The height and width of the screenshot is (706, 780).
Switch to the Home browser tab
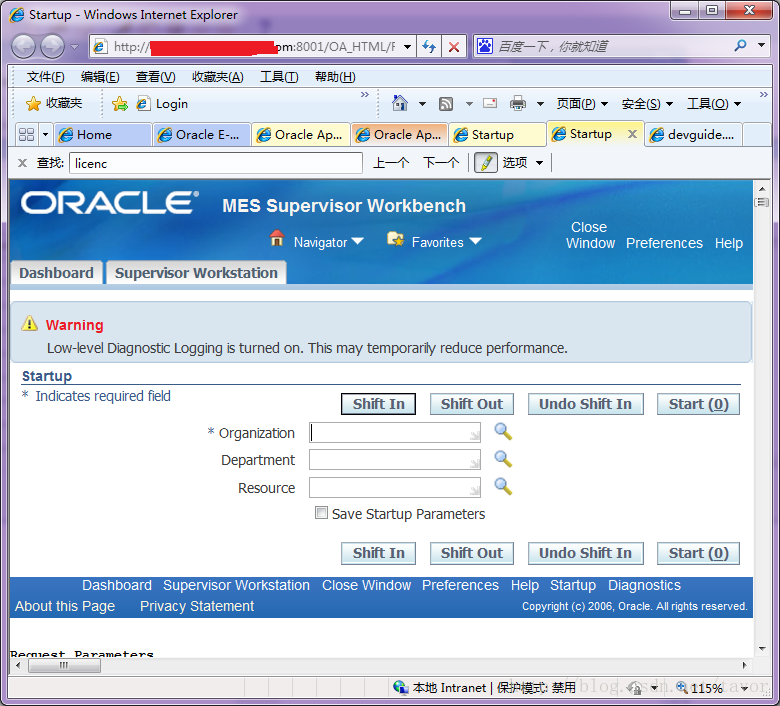(102, 135)
